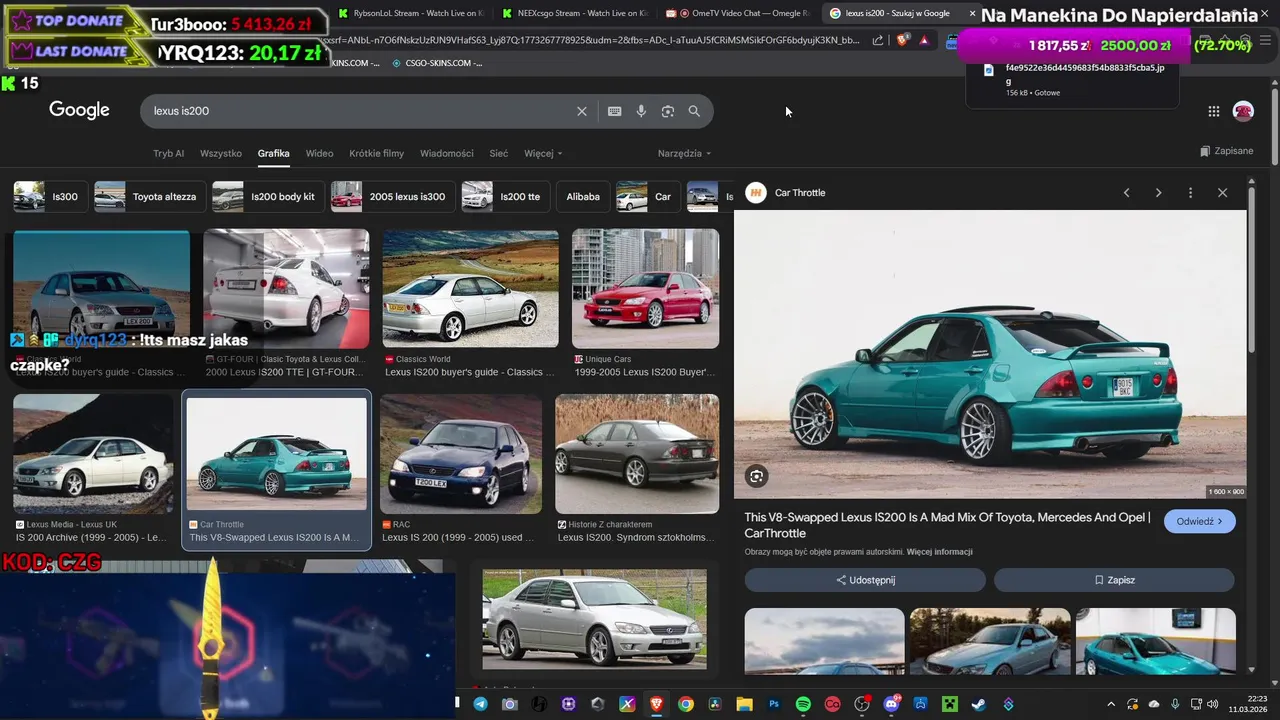This screenshot has width=1280, height=720.
Task: Show hidden system tray icons
Action: (x=1110, y=704)
